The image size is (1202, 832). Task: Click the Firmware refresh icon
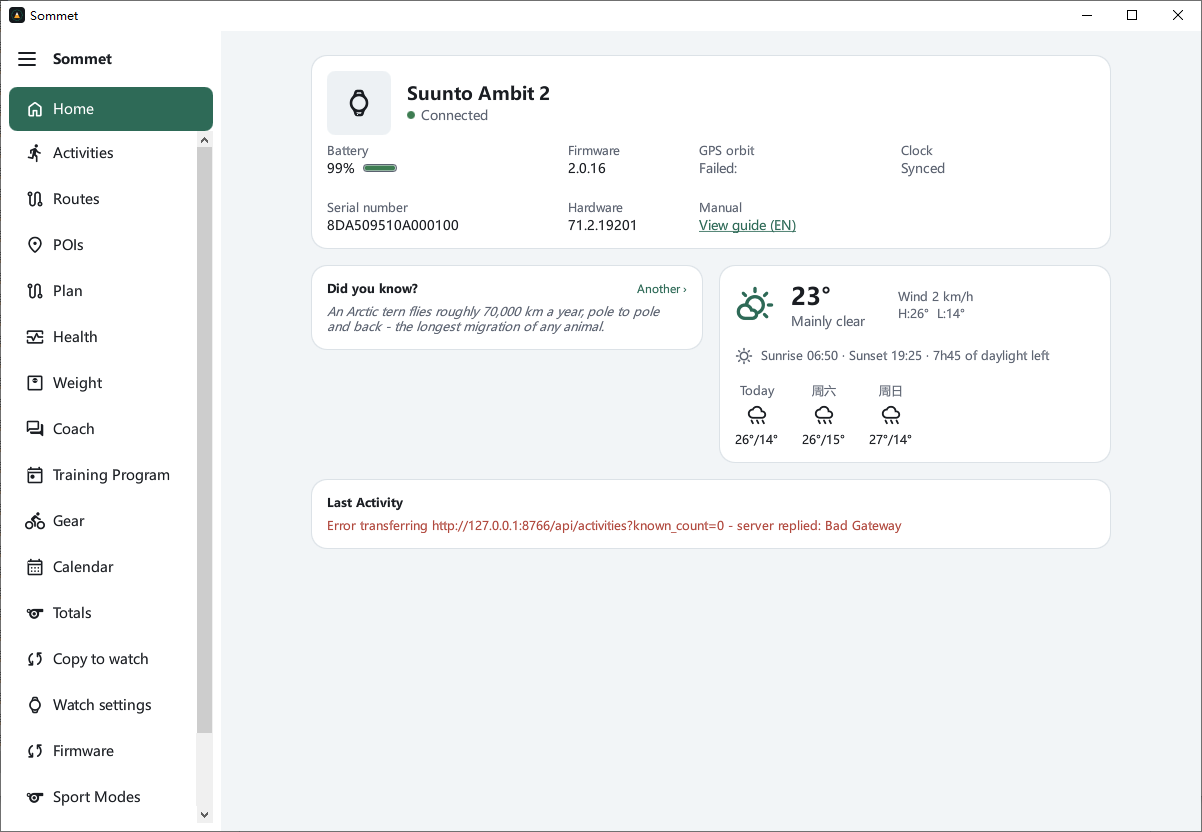35,751
